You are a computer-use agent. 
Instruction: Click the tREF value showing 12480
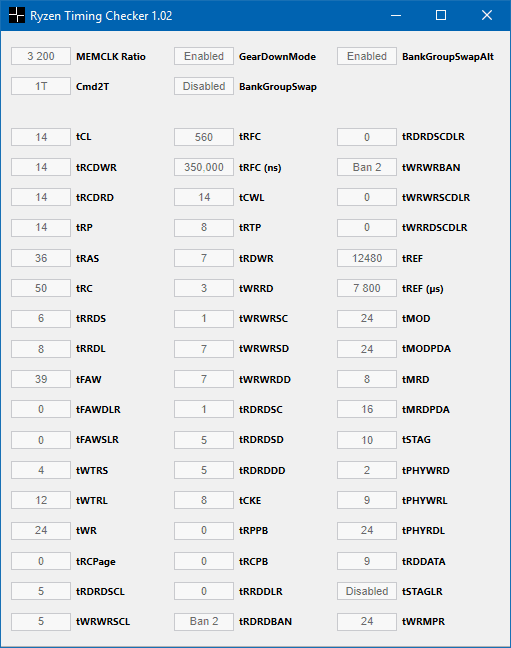tap(367, 258)
